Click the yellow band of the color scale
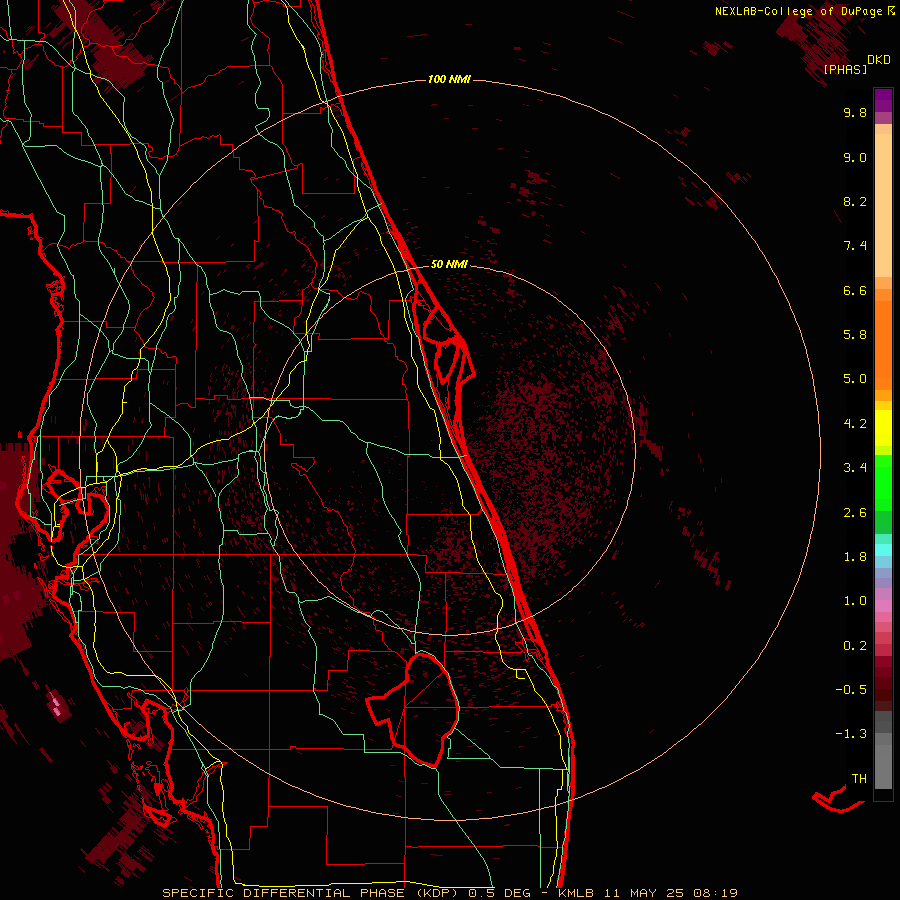Viewport: 900px width, 900px height. click(883, 428)
